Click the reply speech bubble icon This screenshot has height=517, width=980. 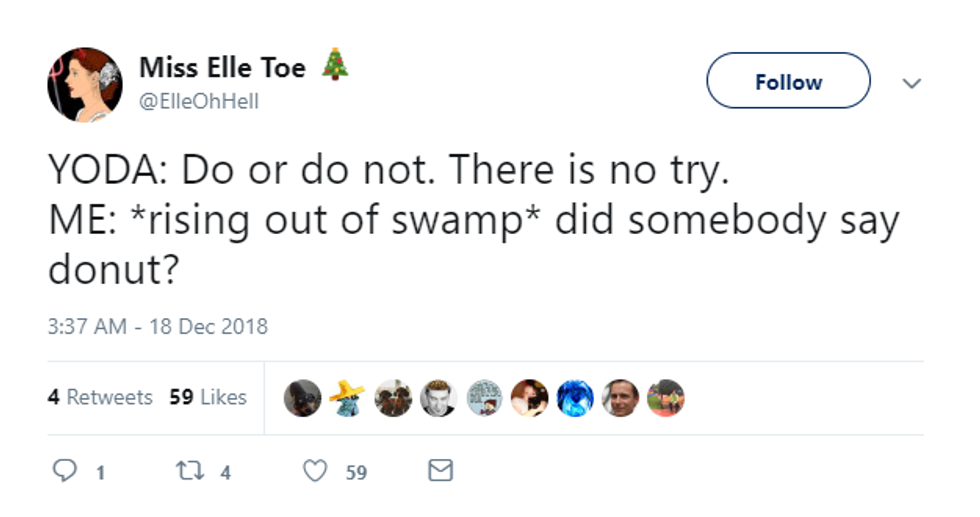62,471
